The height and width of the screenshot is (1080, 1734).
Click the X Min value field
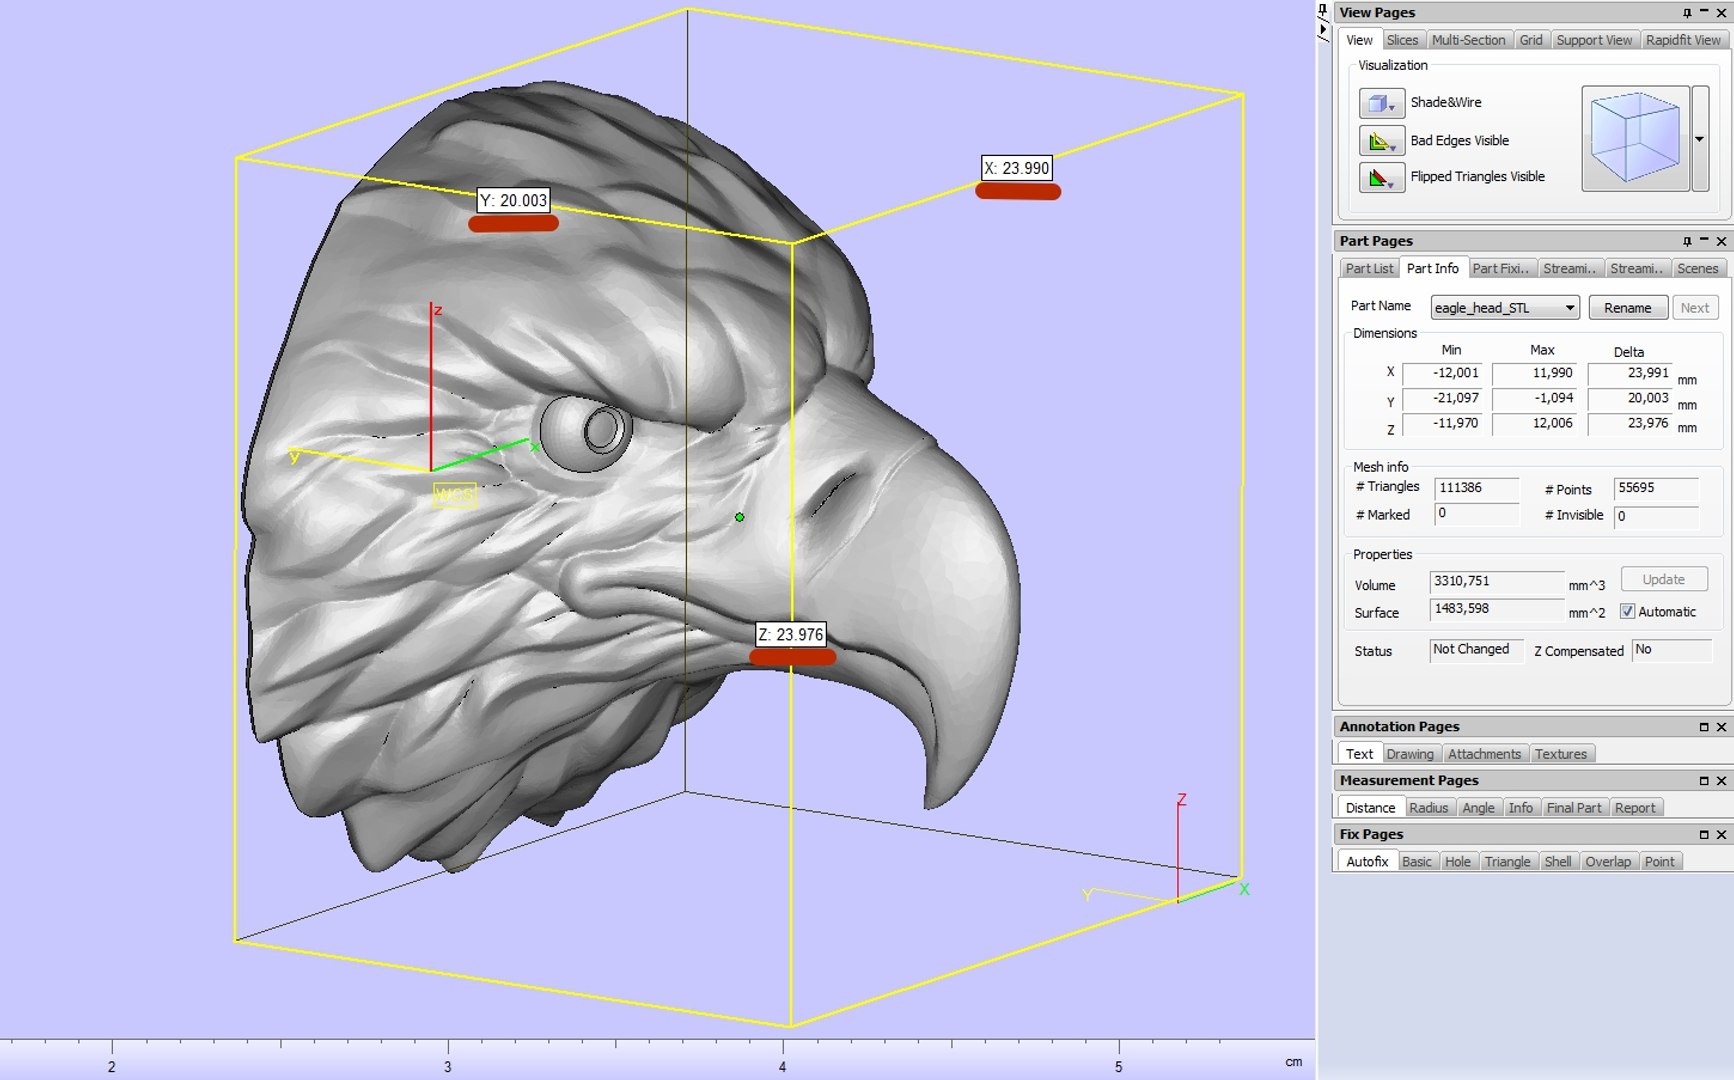1444,374
